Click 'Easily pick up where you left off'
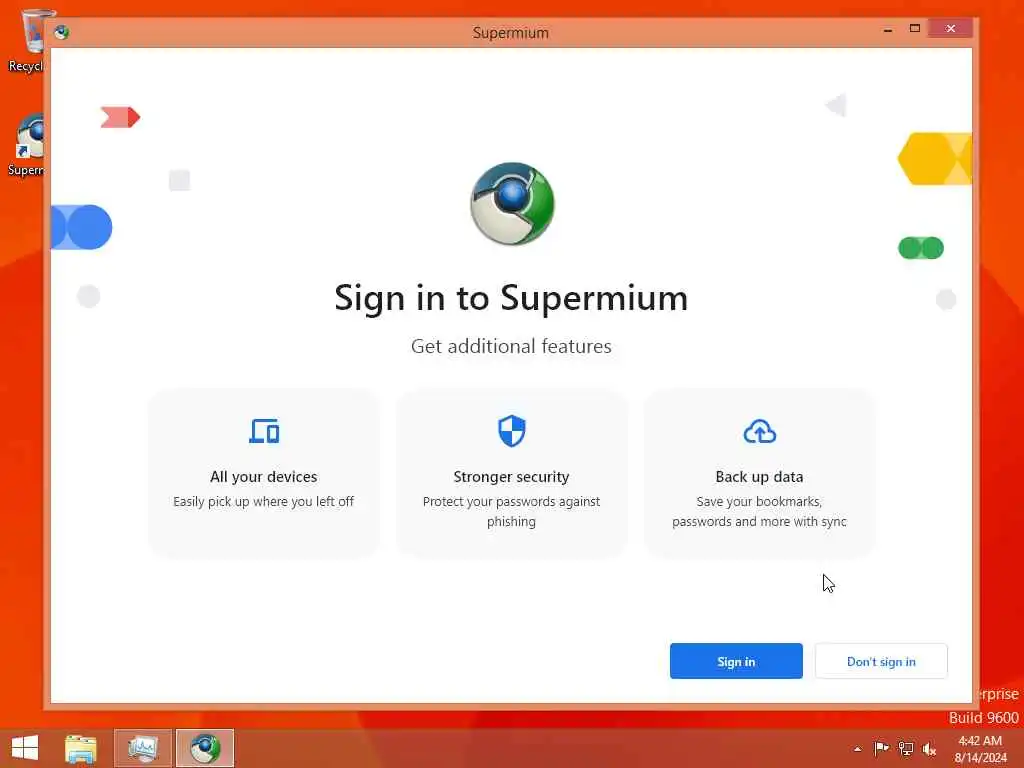1024x768 pixels. 264,502
